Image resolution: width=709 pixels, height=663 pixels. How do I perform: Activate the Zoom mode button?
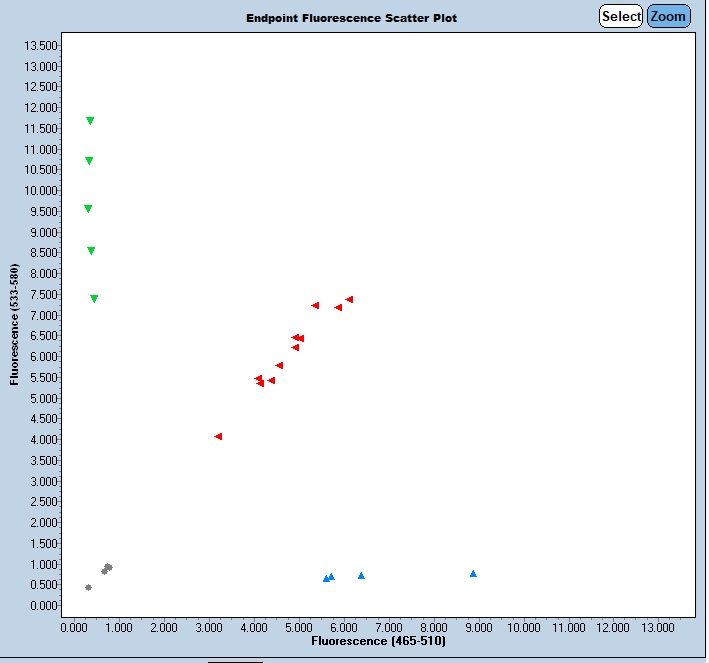(668, 16)
